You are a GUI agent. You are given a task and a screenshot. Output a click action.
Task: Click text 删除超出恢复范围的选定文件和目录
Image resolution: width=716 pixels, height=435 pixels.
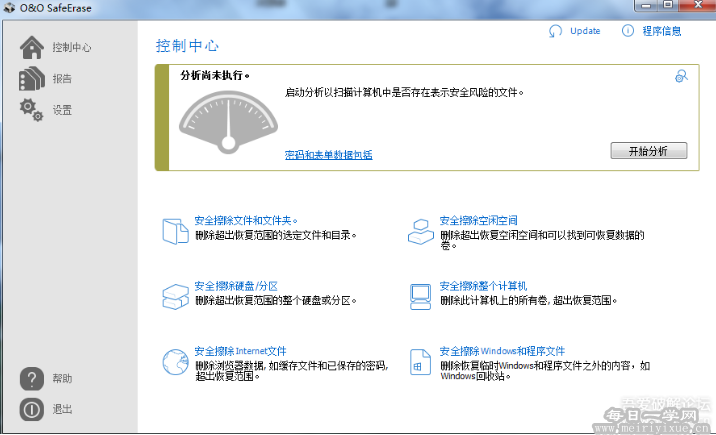click(x=276, y=235)
